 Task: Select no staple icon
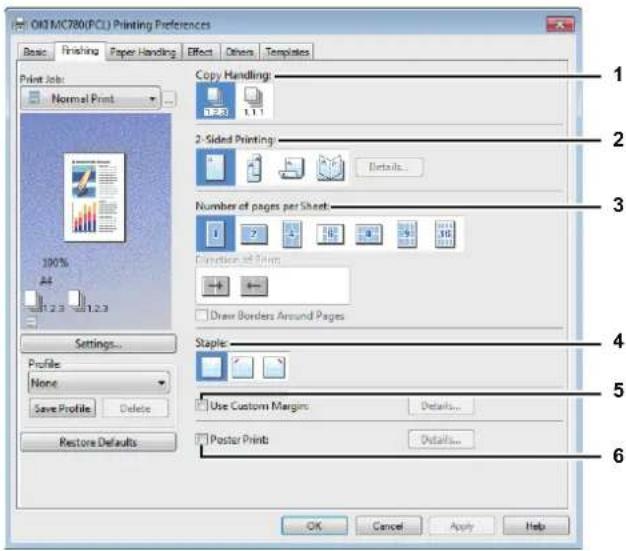click(x=212, y=367)
